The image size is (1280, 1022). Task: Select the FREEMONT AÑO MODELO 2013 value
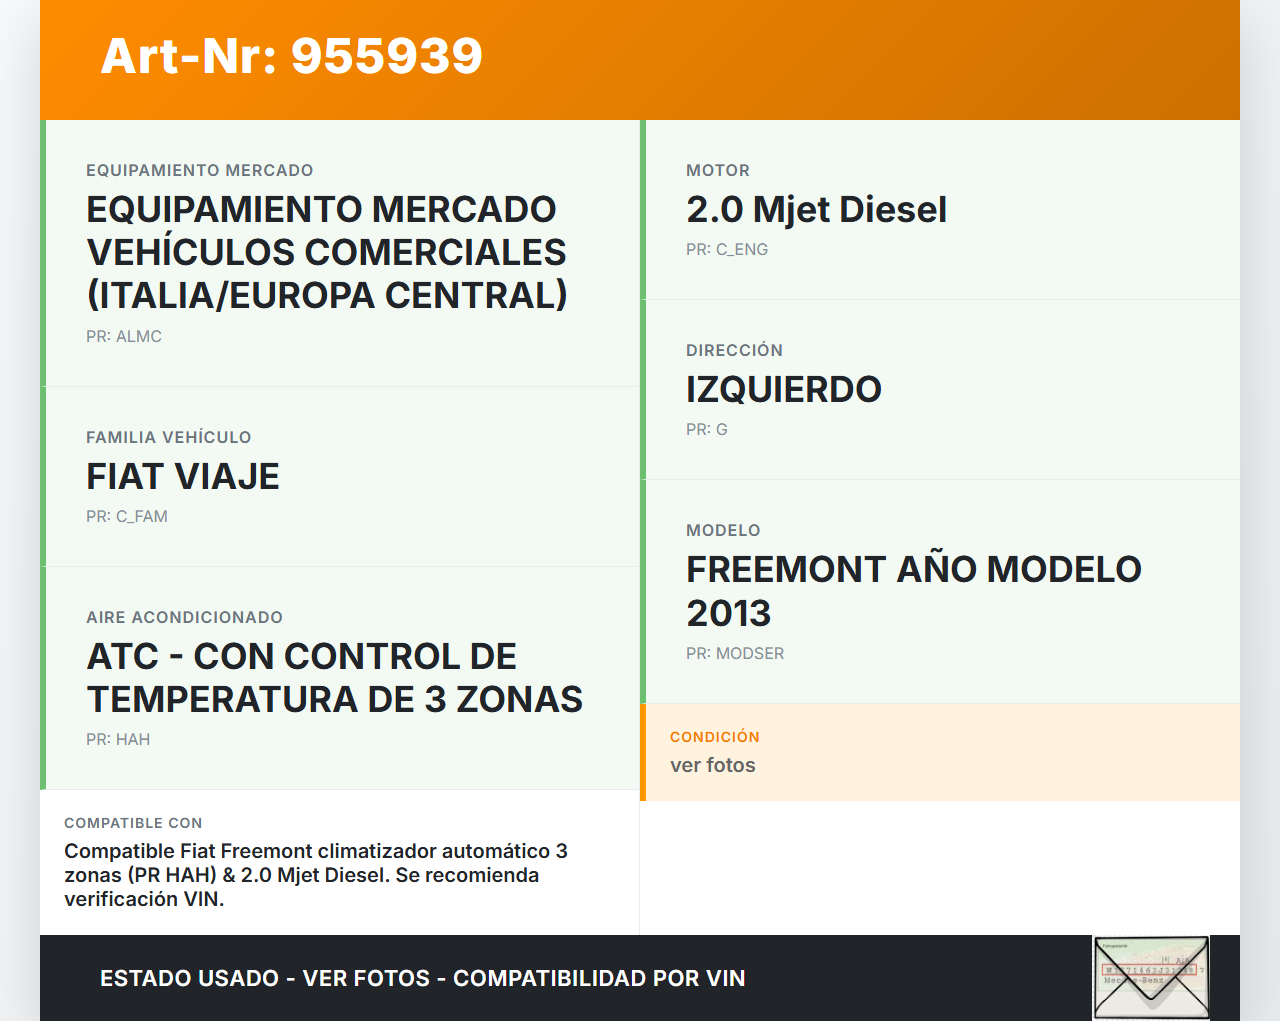(x=914, y=591)
